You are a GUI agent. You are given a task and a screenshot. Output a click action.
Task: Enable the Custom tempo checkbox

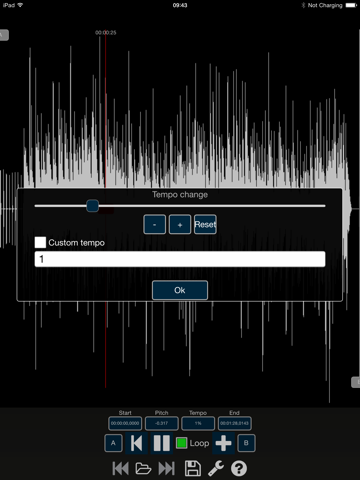[x=40, y=242]
